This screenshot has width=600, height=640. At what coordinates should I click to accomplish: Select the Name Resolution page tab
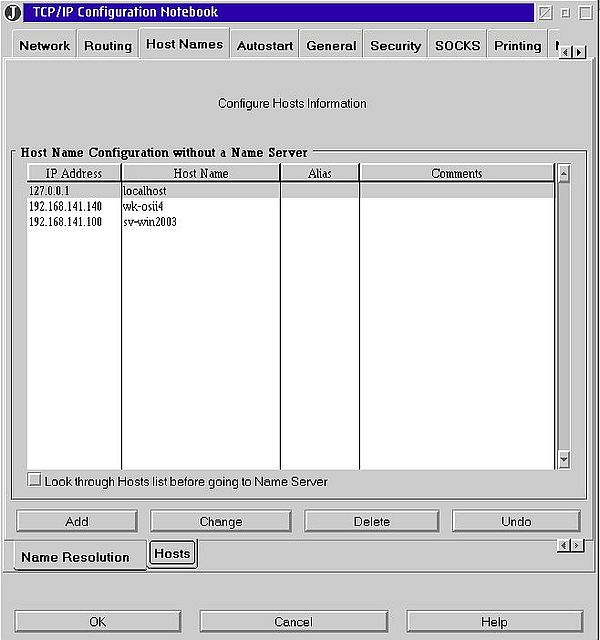click(x=75, y=557)
